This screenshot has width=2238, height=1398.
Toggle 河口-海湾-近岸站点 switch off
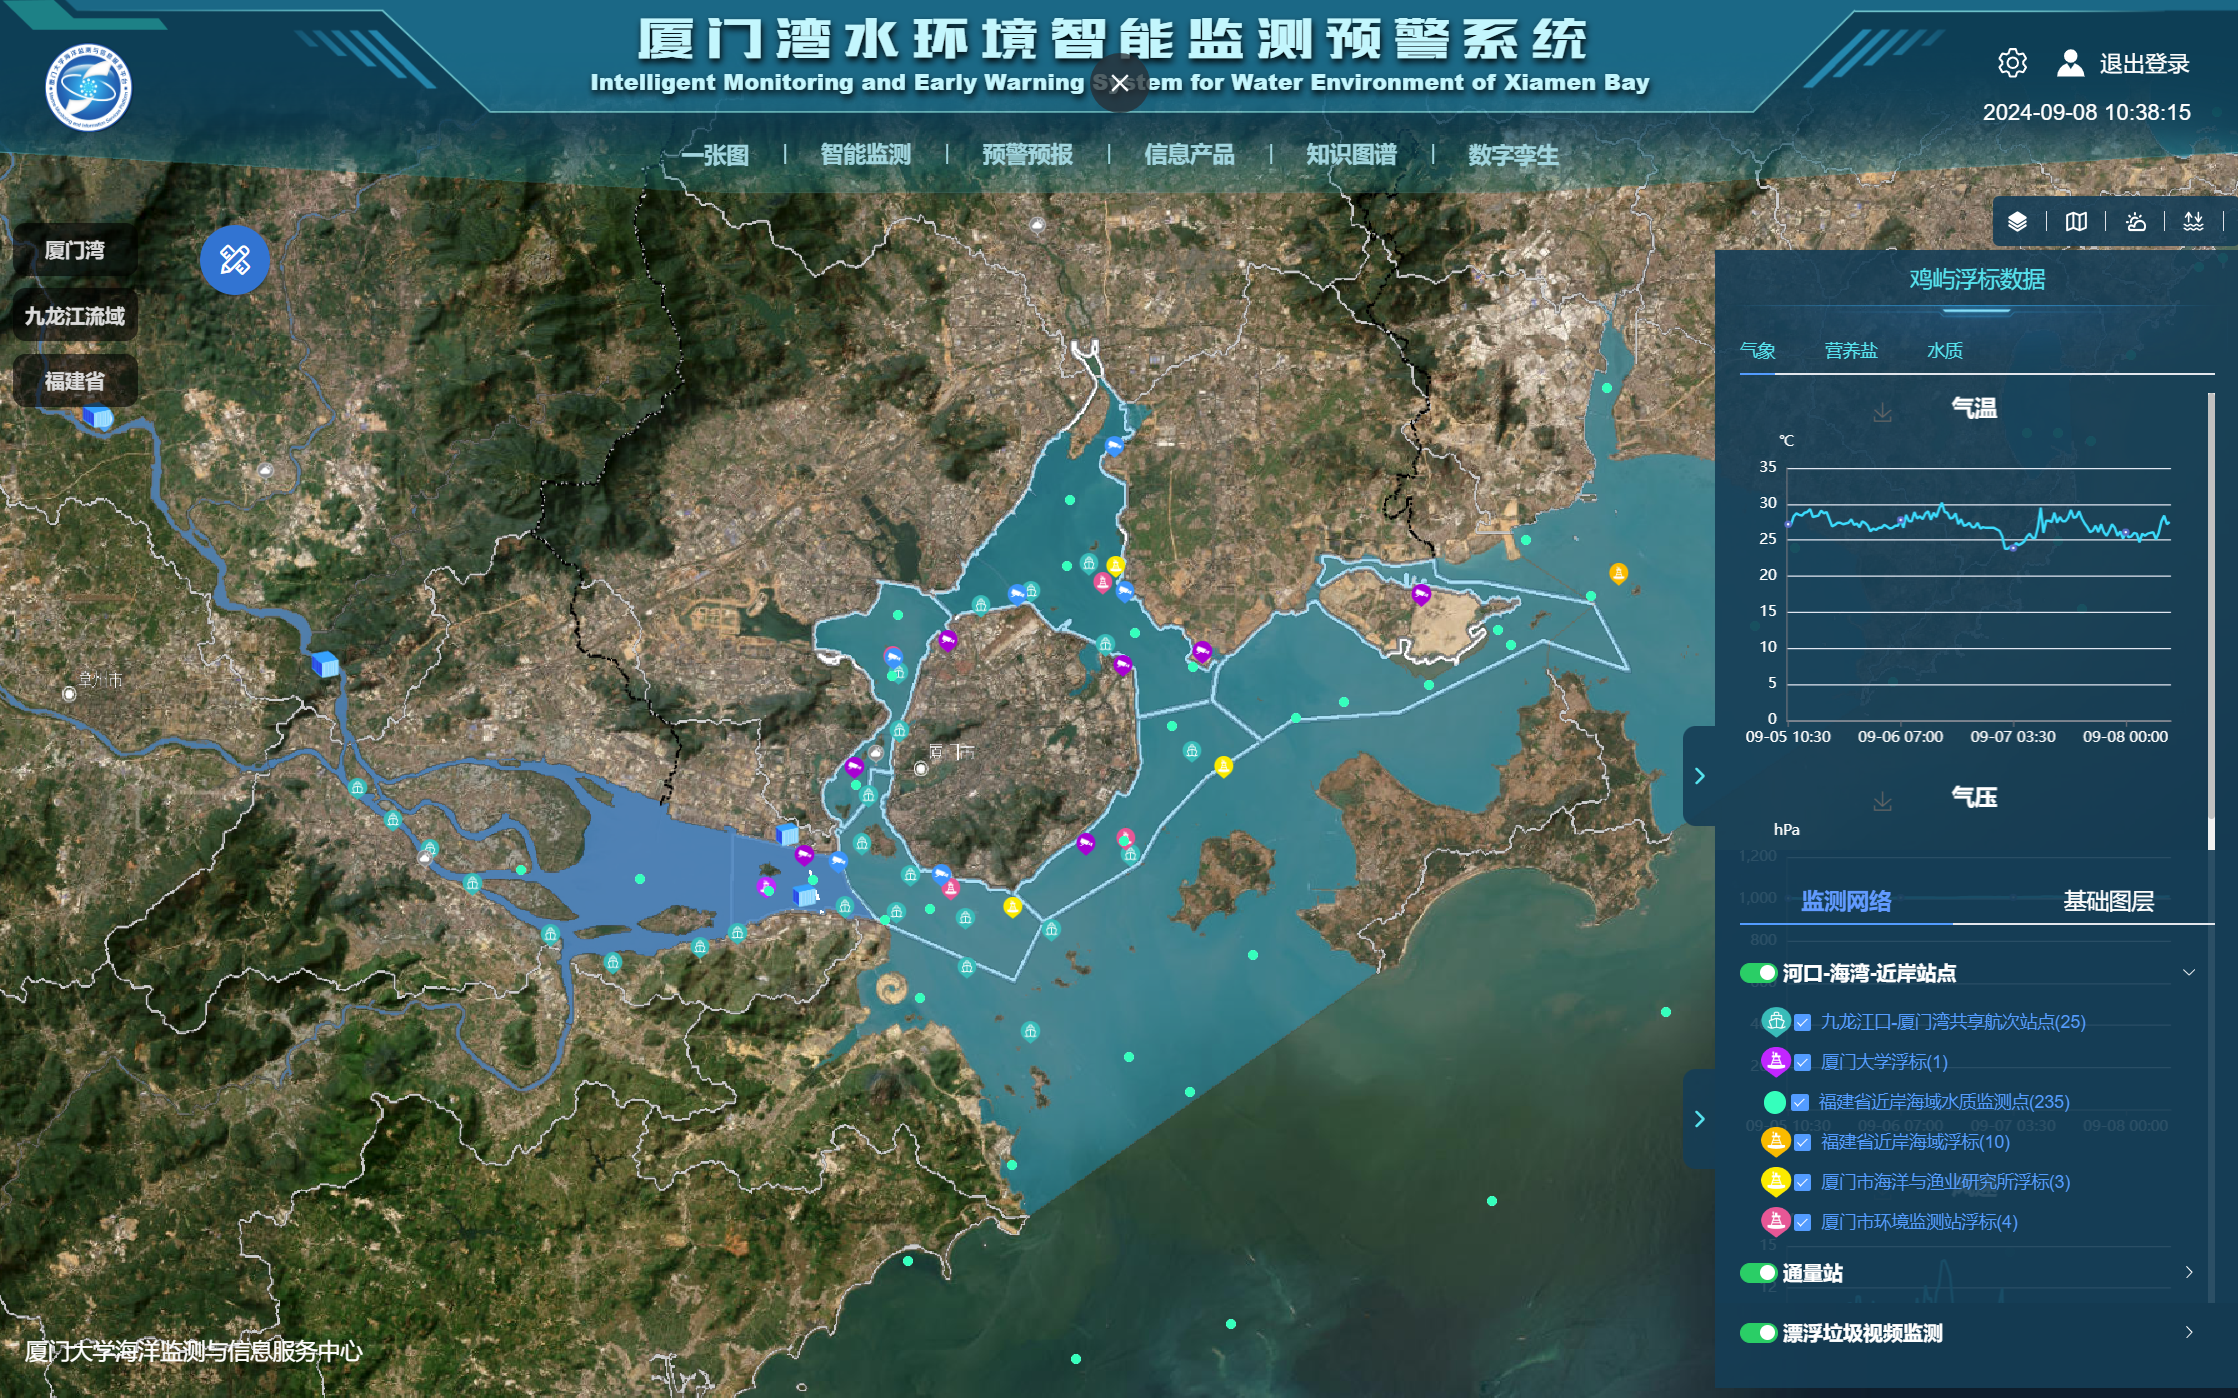tap(1758, 973)
